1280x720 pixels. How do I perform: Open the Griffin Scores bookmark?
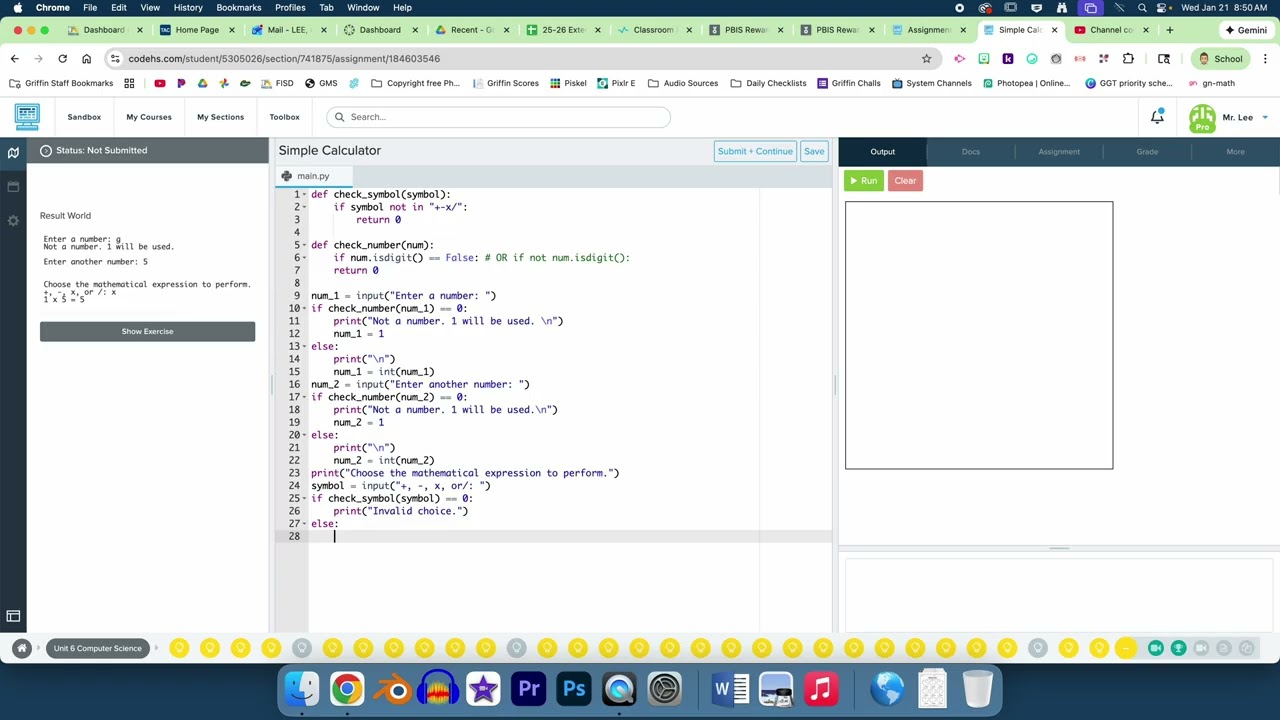tap(505, 83)
